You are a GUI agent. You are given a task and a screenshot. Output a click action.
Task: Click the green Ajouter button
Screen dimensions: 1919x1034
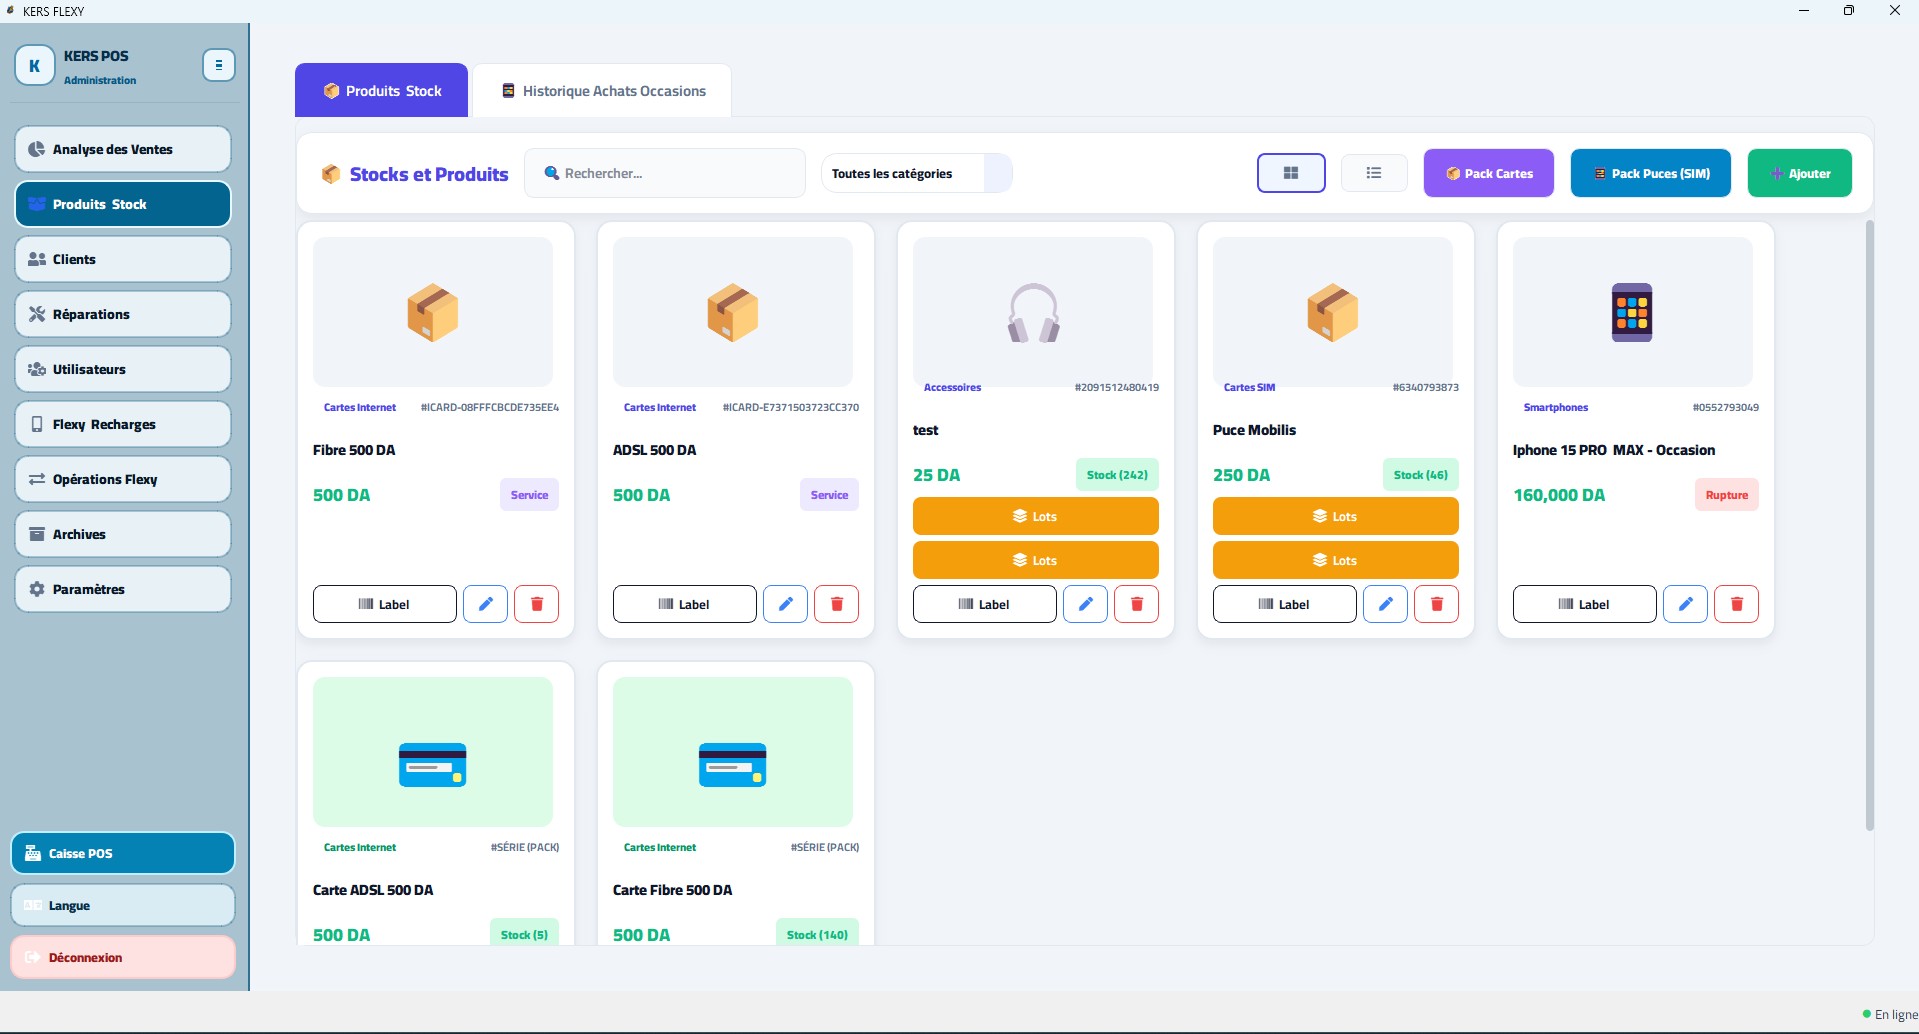tap(1800, 173)
